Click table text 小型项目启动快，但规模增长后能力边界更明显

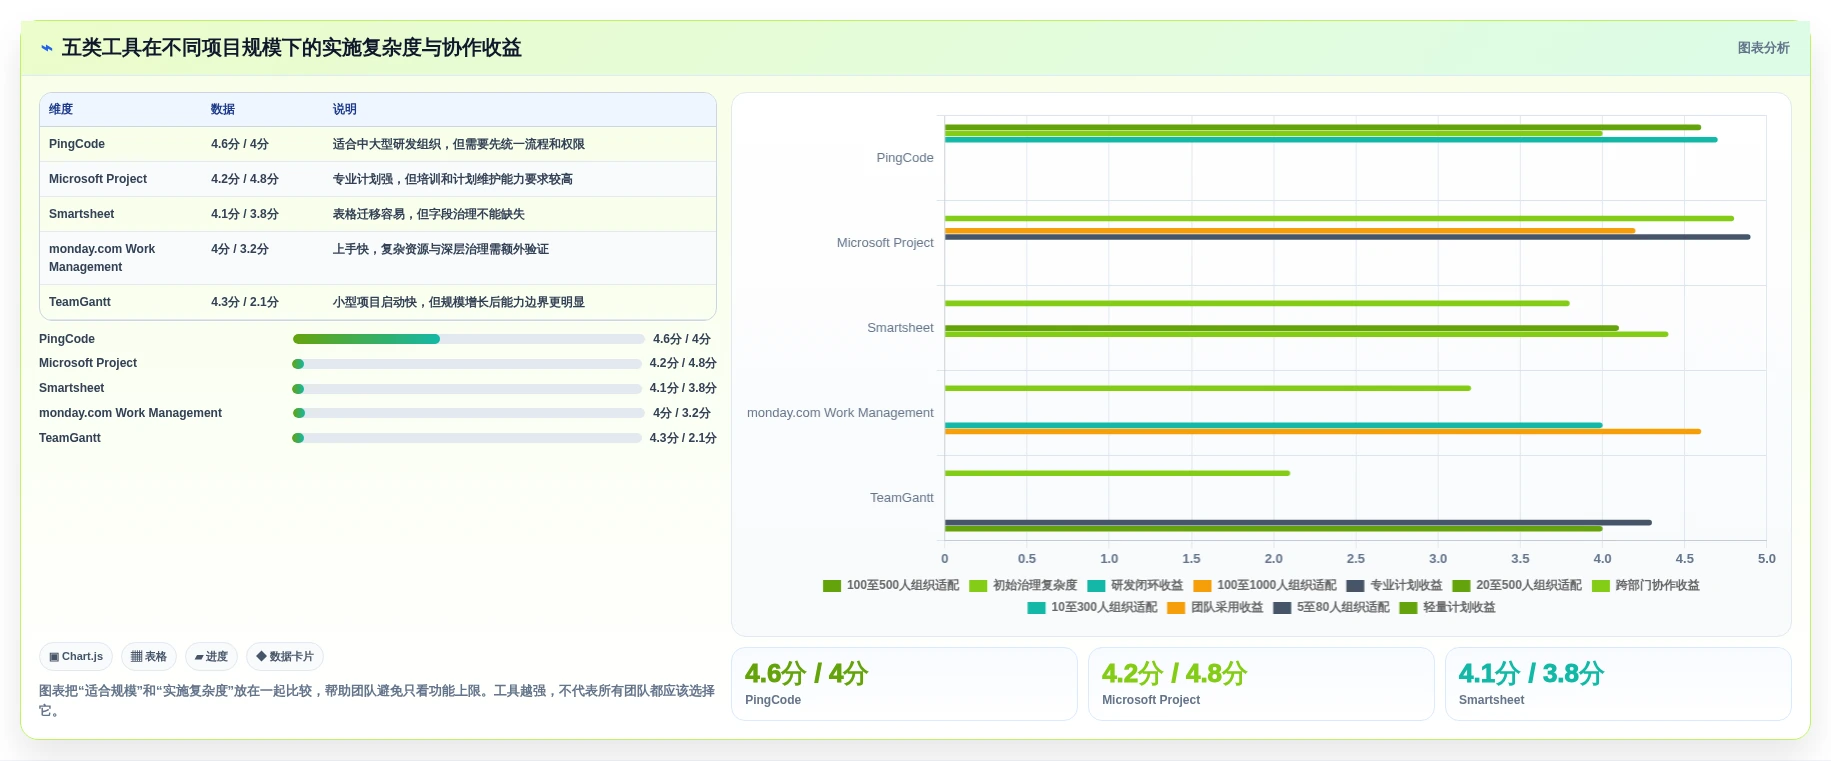(459, 302)
